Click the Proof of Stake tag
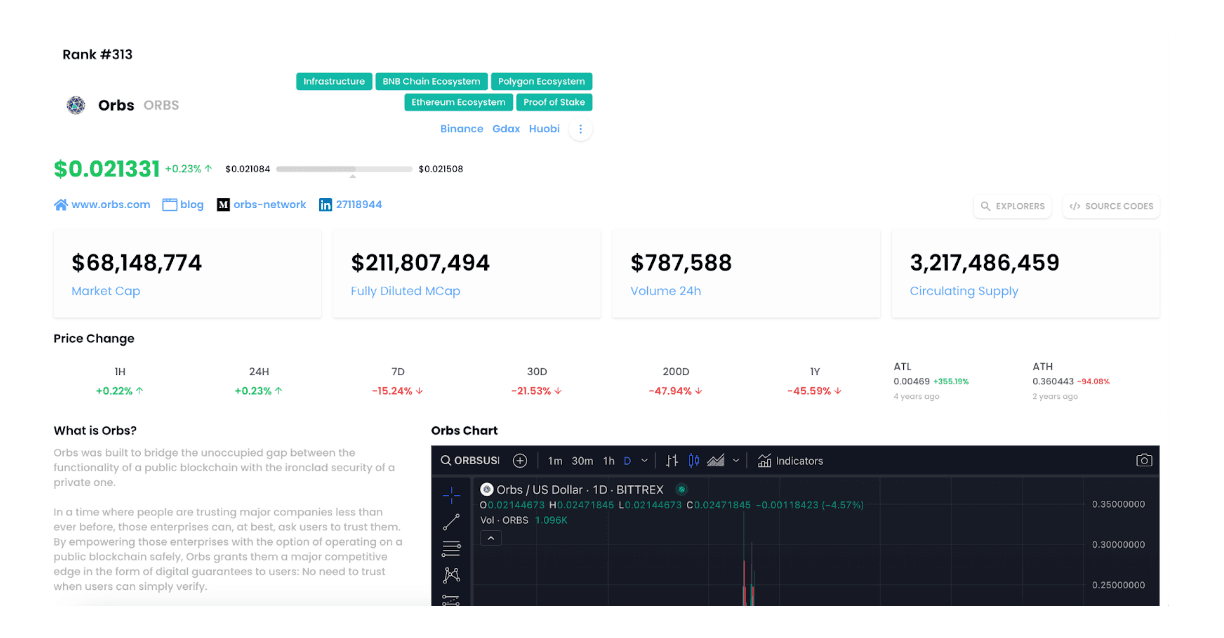This screenshot has width=1224, height=638. tap(554, 102)
